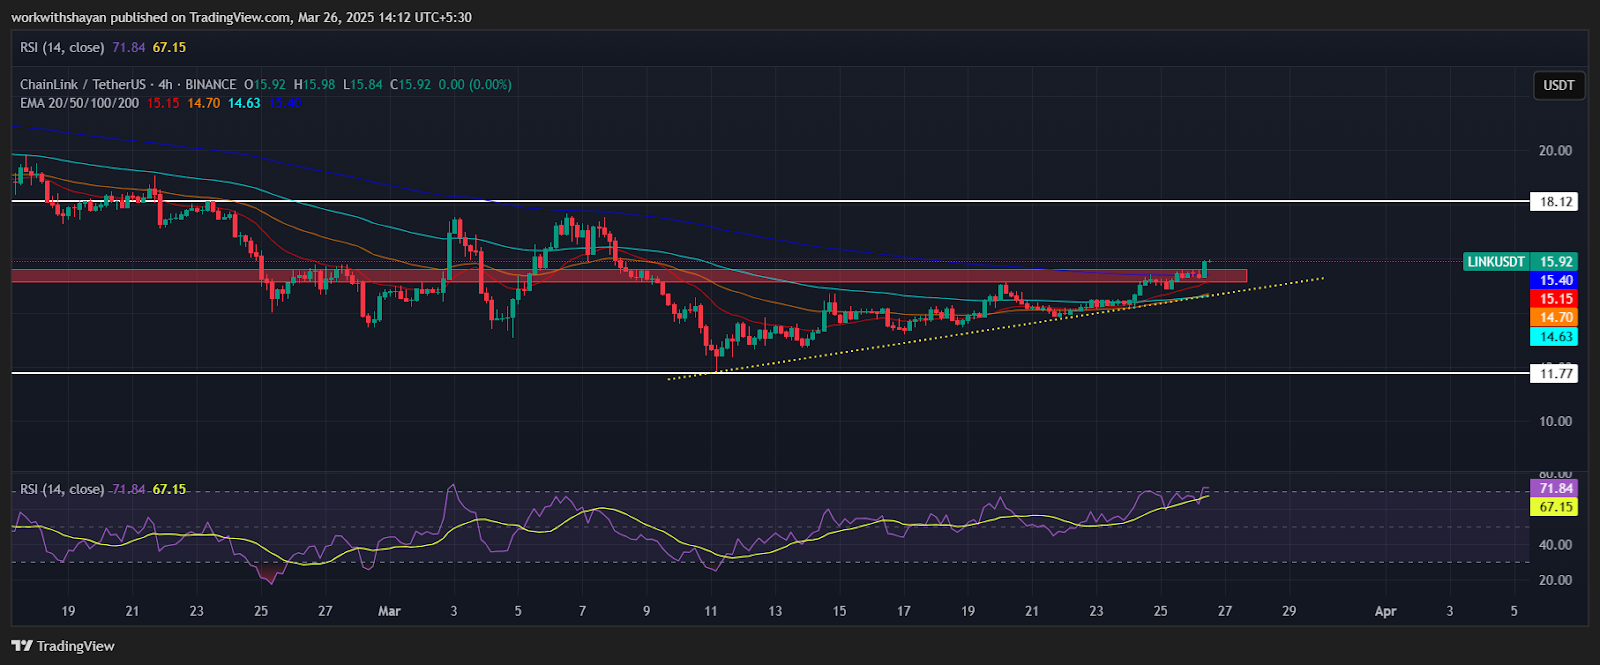This screenshot has height=665, width=1600.
Task: Select the 11.77 support price label
Action: (x=1555, y=374)
